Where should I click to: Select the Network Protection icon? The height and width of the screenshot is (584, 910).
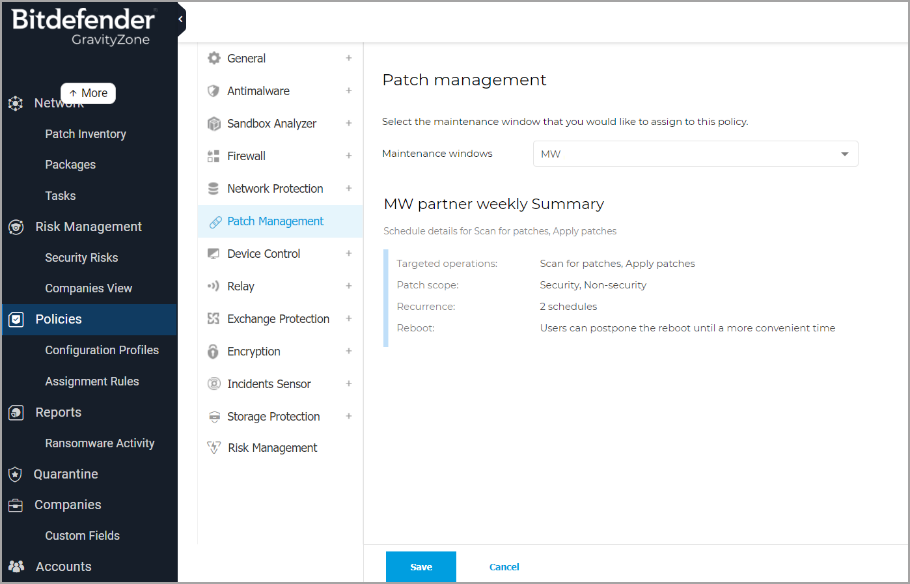click(x=214, y=188)
